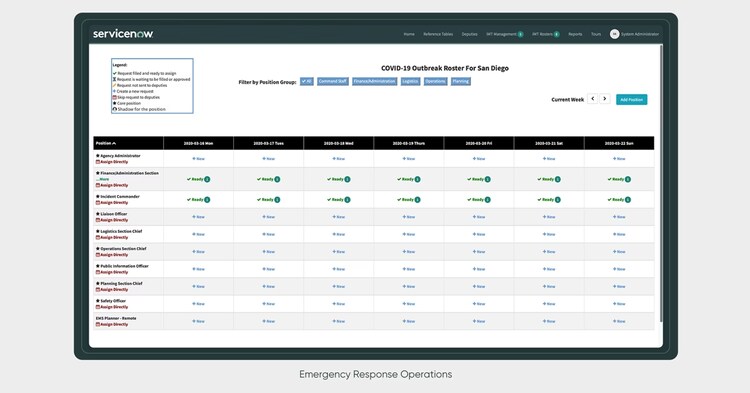Click the ServiceNow logo

point(123,33)
